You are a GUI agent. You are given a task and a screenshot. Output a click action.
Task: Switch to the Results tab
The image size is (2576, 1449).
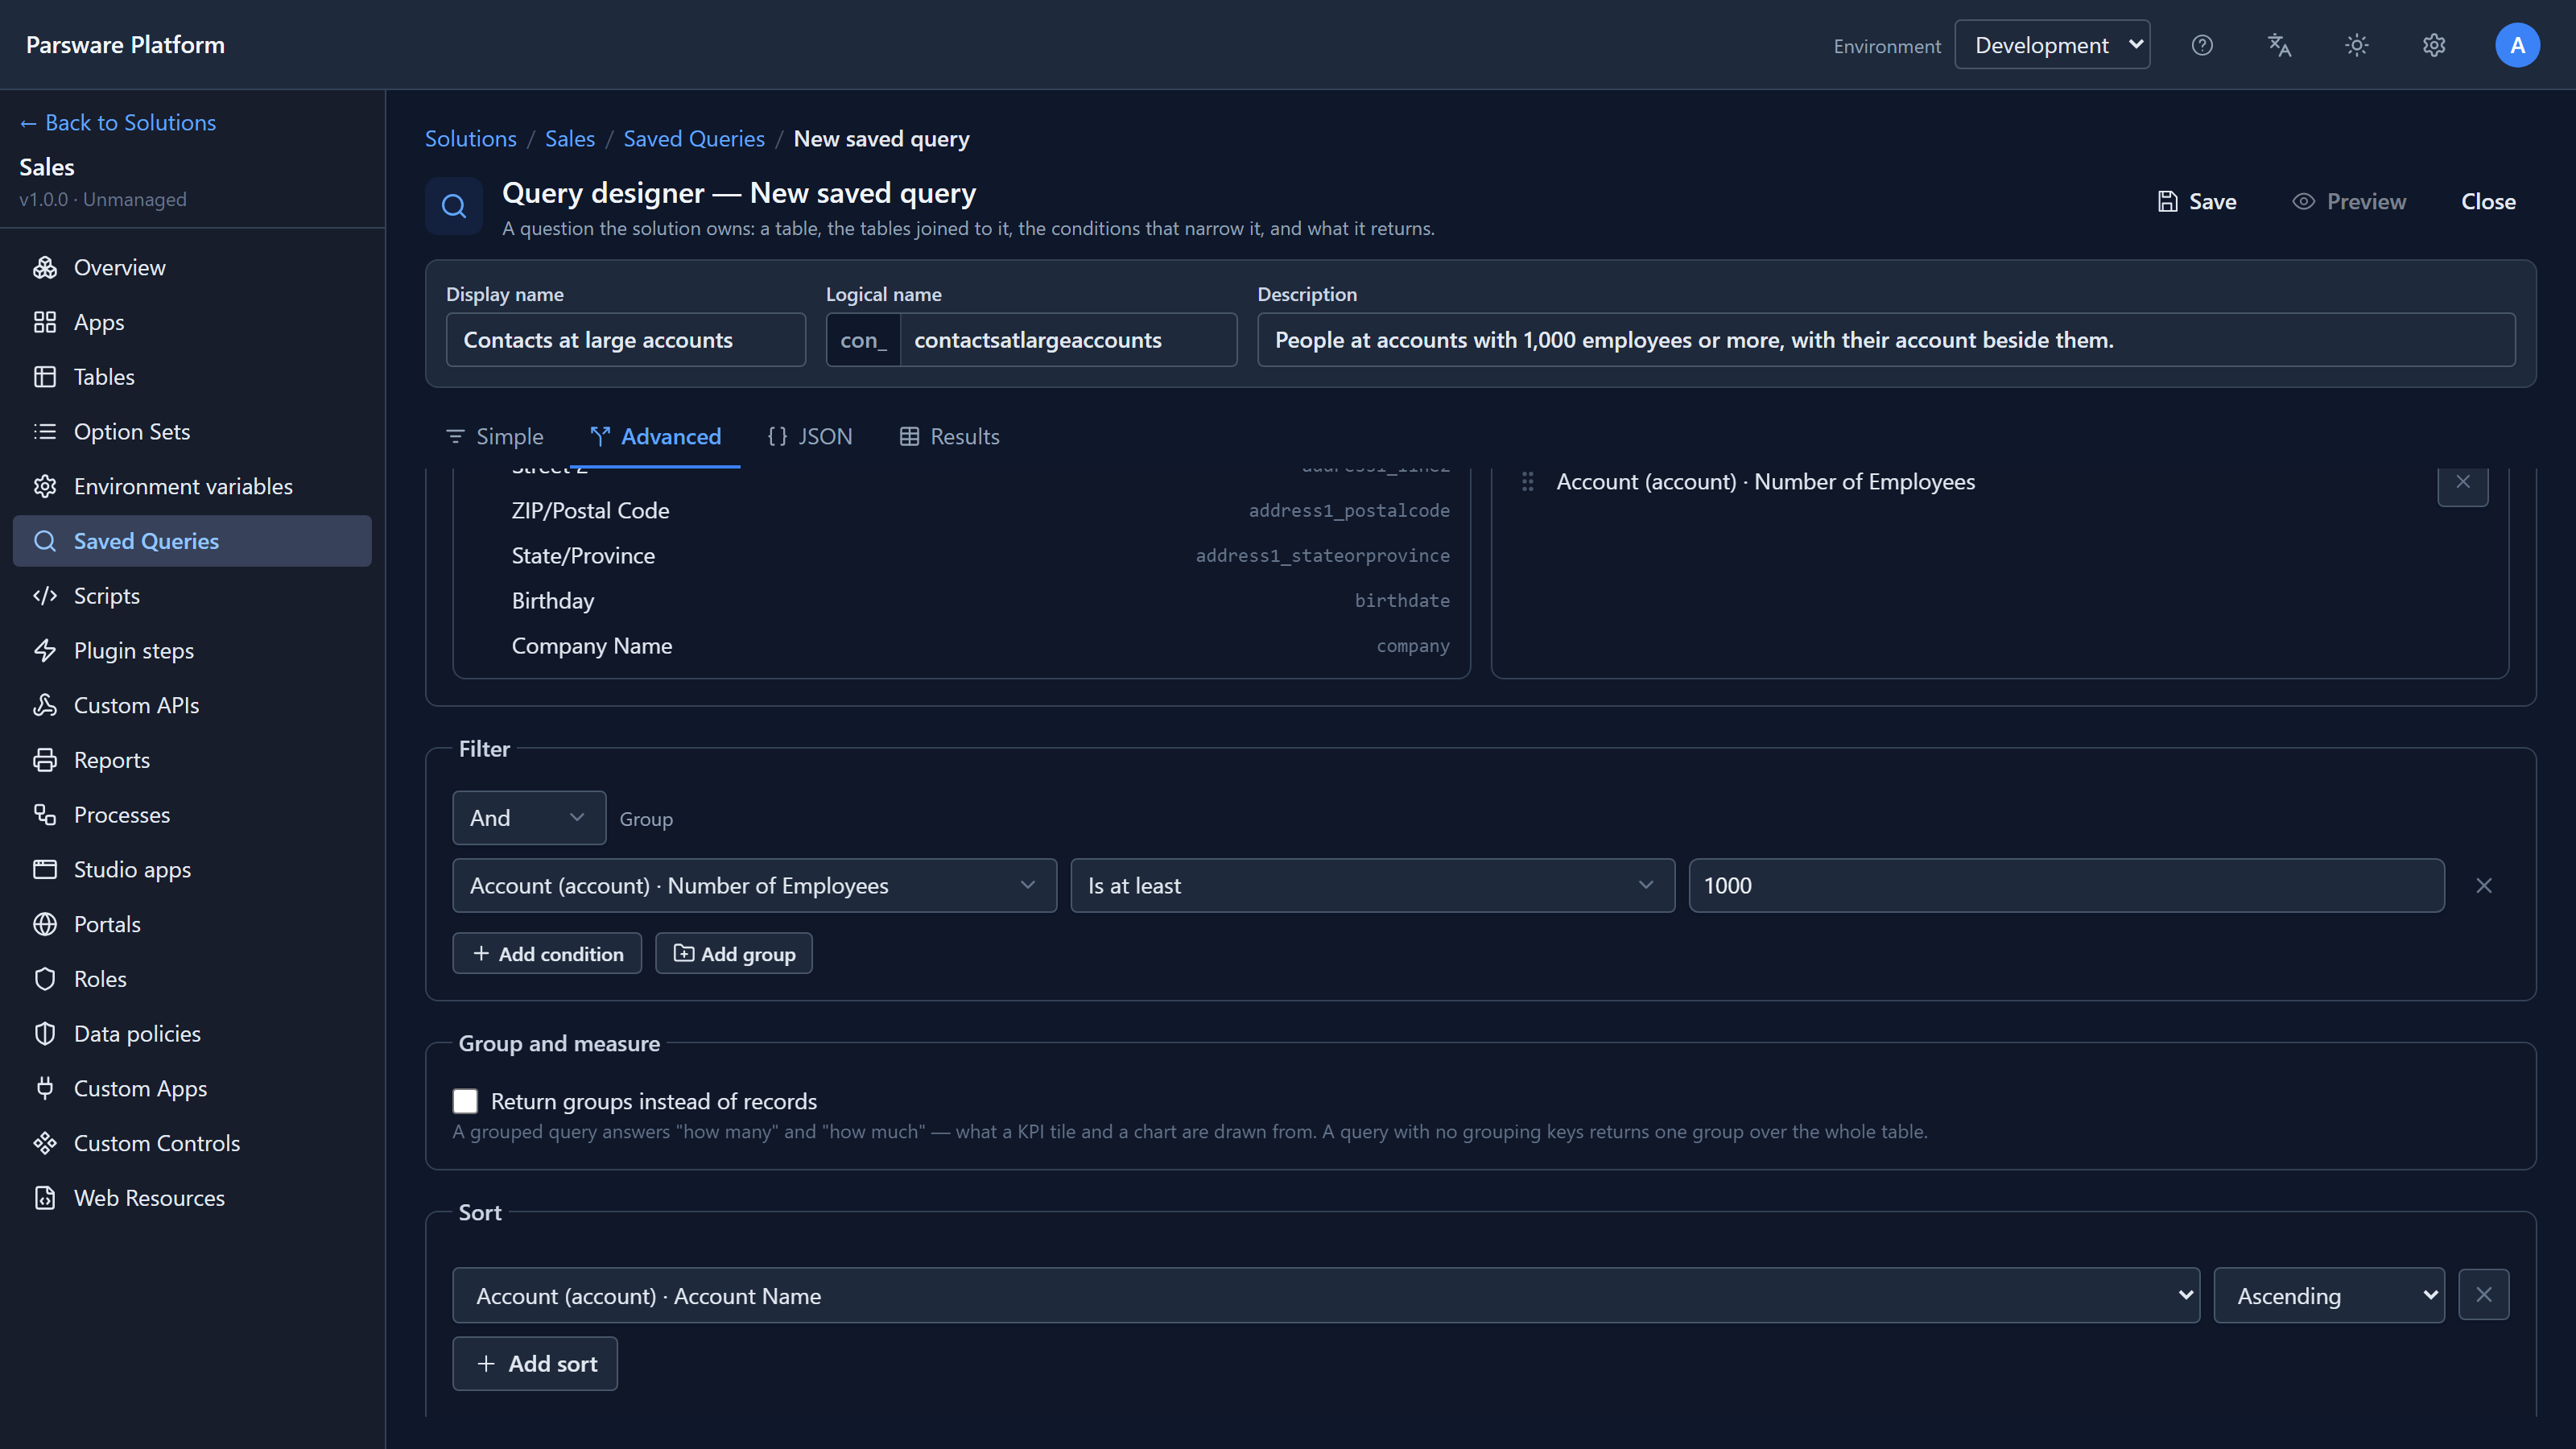(950, 437)
